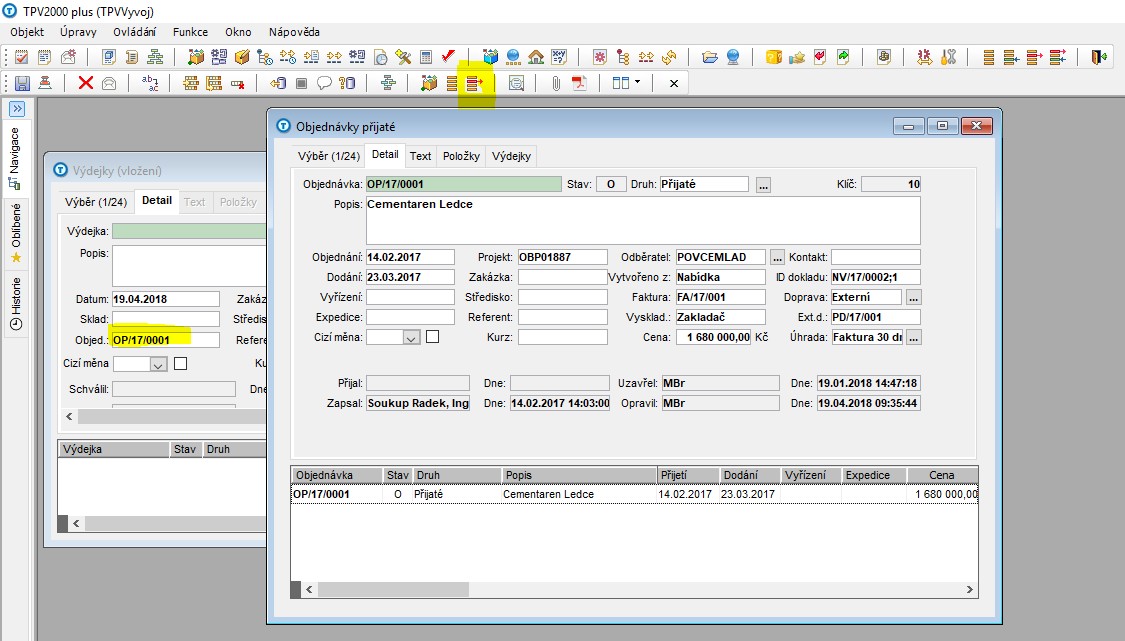Expand the Cizí měna dropdown in Objednávky přijaté
The image size is (1125, 641).
411,338
